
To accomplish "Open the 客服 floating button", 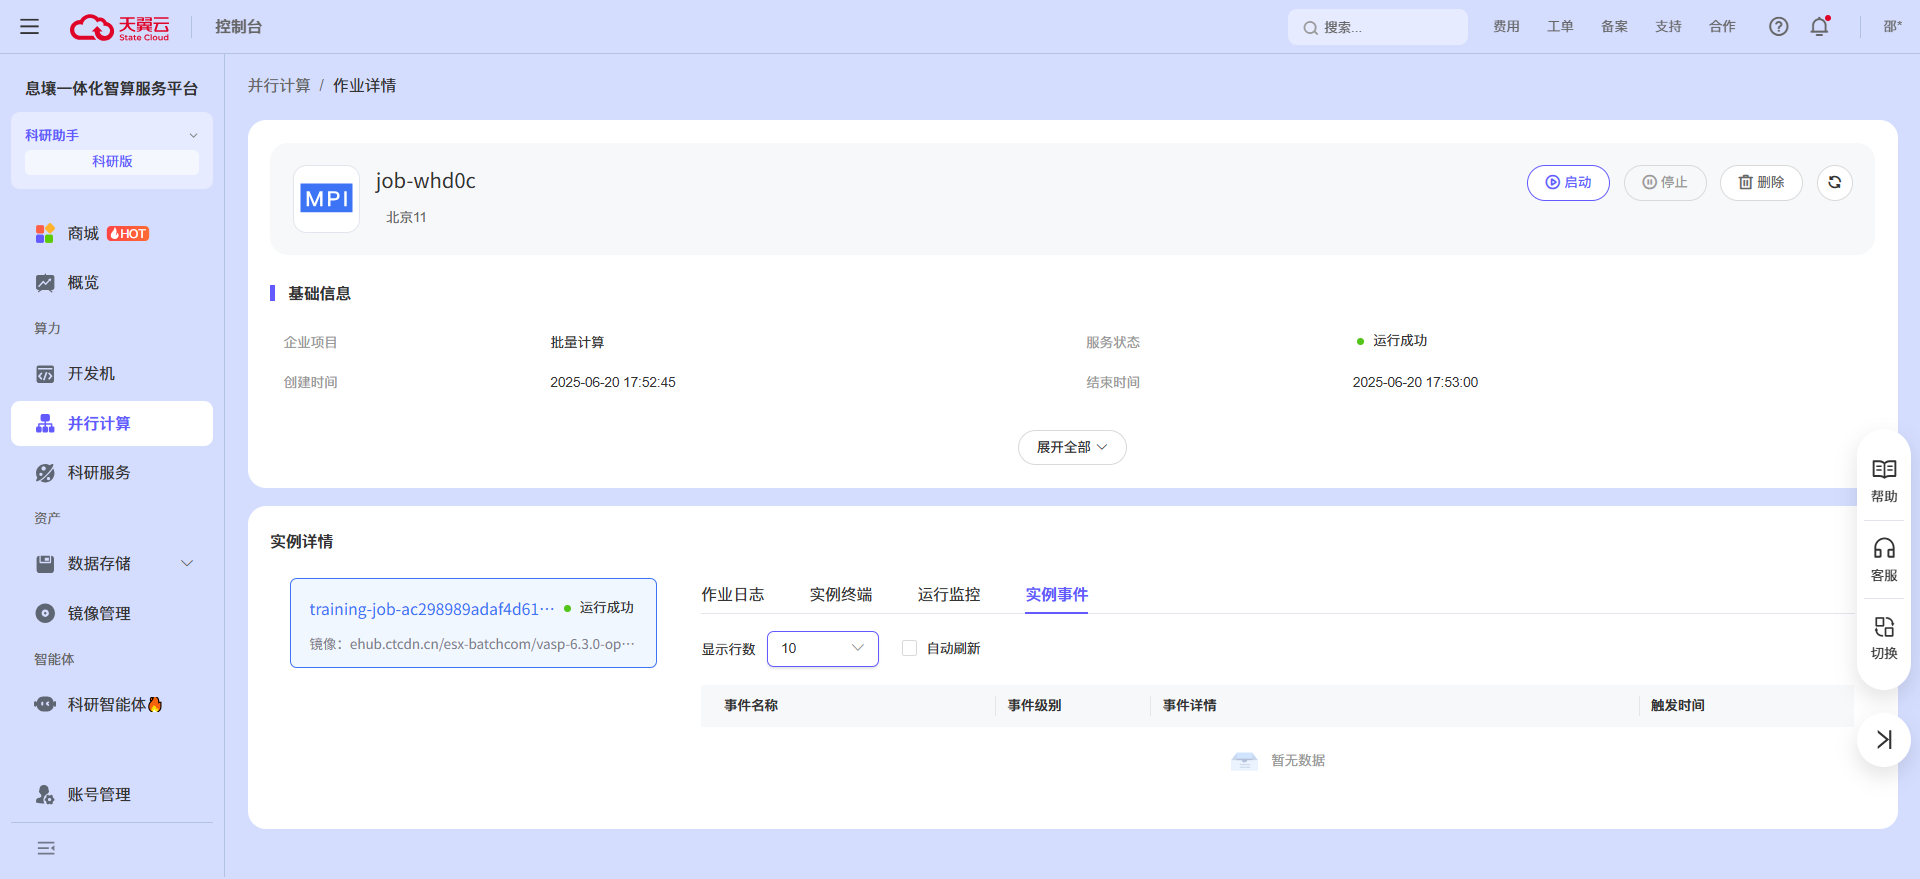I will [x=1884, y=560].
